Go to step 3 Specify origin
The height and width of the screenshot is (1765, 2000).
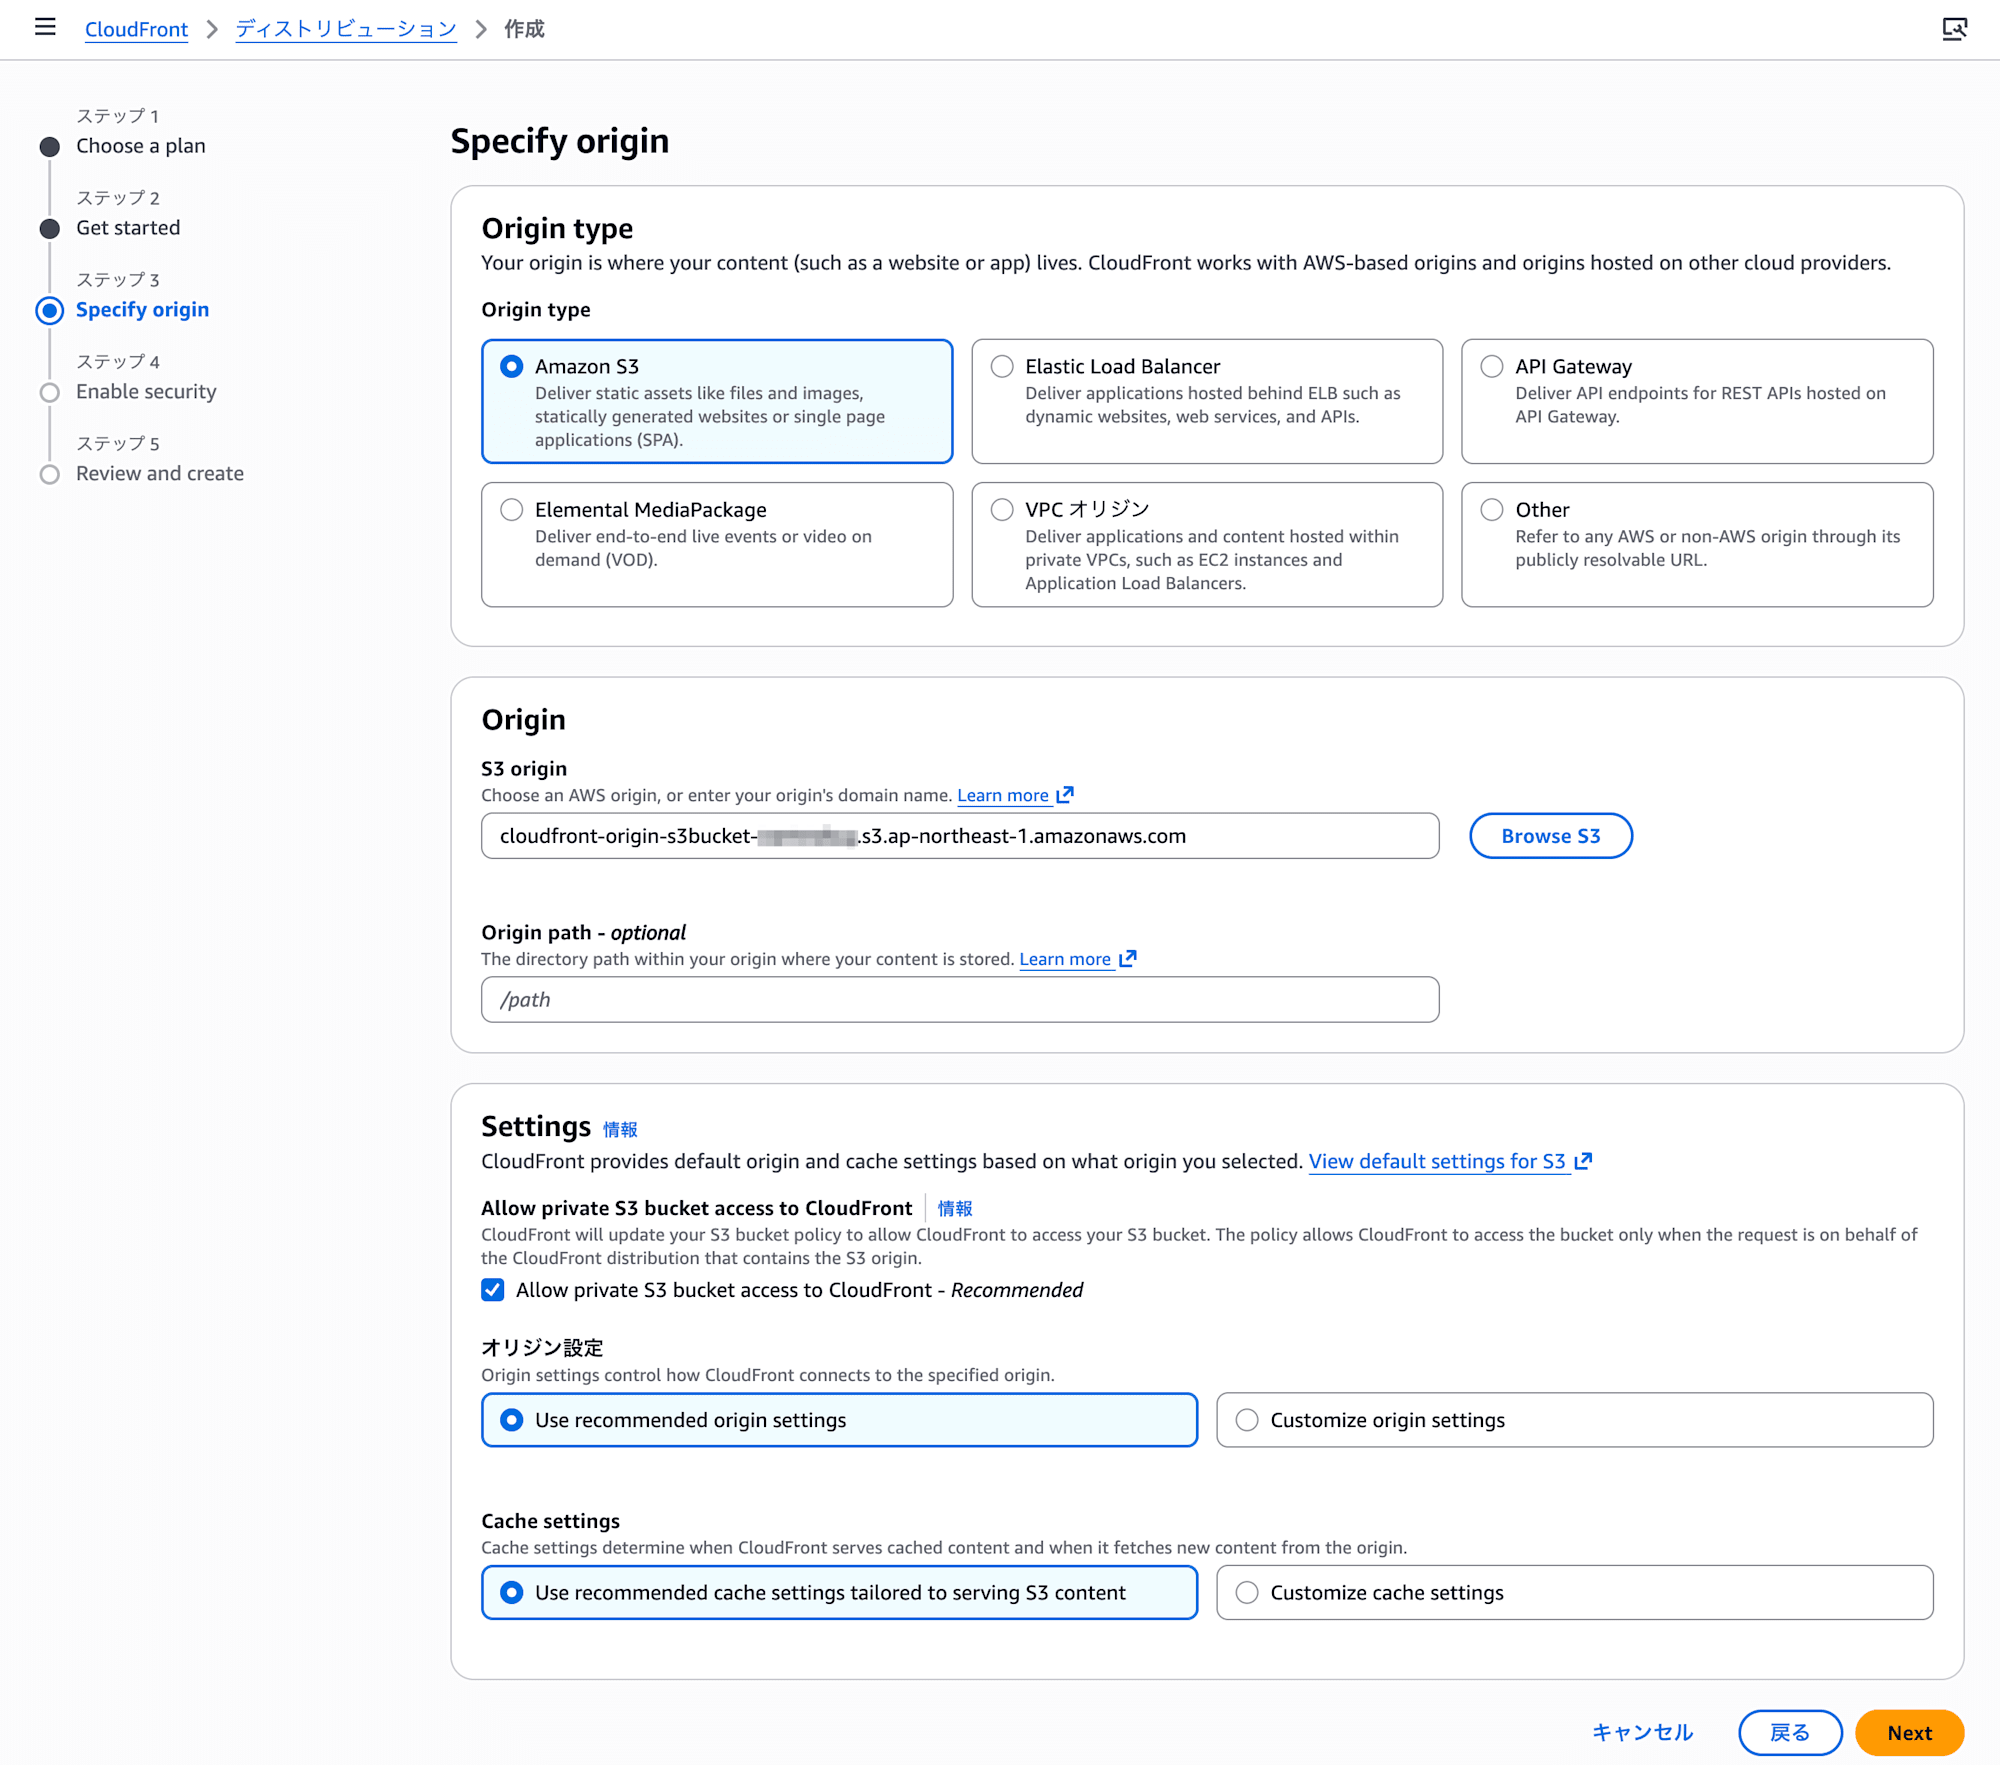tap(143, 310)
